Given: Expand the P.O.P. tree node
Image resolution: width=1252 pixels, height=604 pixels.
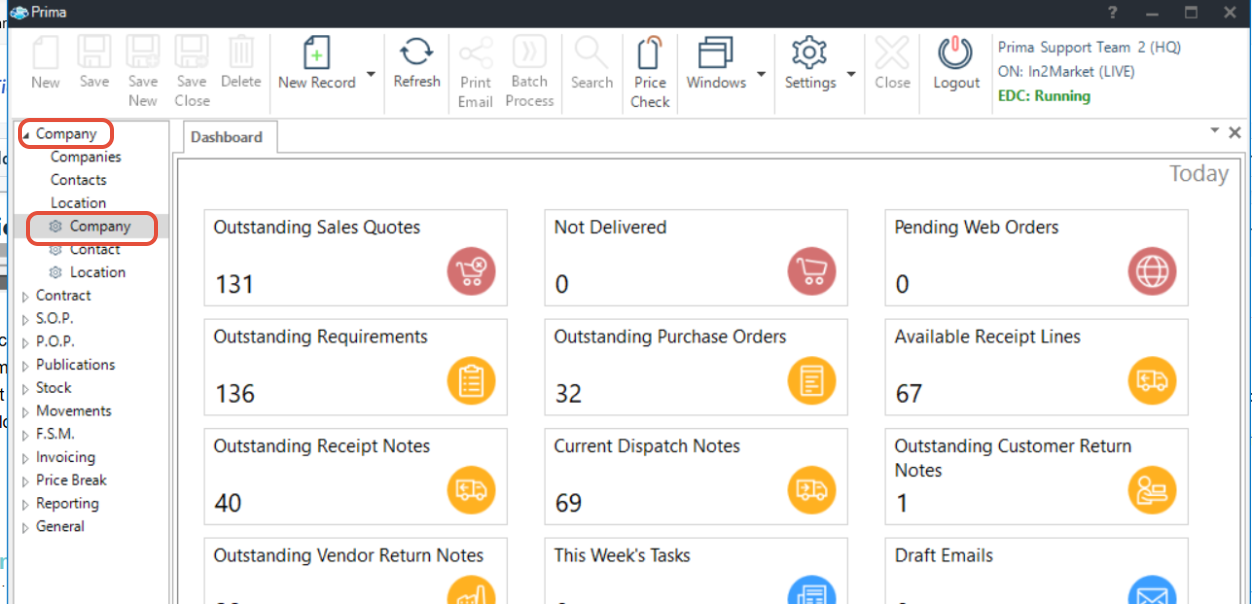Looking at the screenshot, I should click(x=26, y=342).
